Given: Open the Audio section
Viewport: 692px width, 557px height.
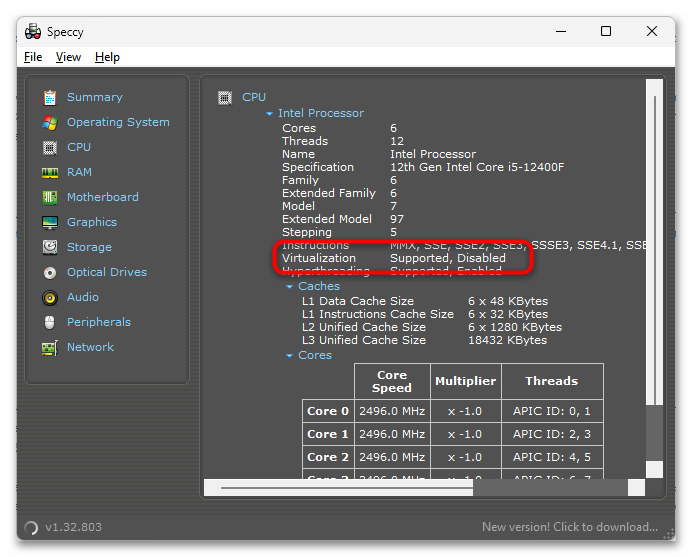Looking at the screenshot, I should (x=83, y=297).
